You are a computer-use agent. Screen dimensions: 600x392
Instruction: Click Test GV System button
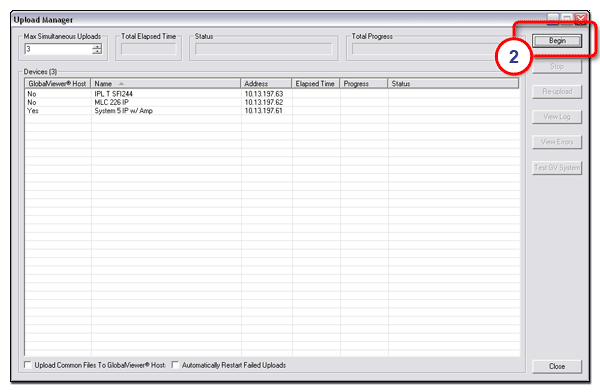pyautogui.click(x=557, y=168)
